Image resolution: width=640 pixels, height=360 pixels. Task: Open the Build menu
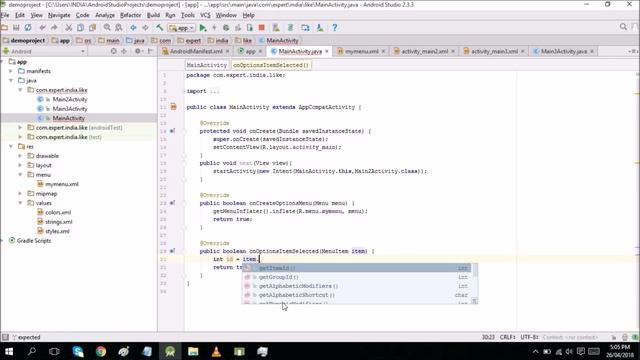tap(153, 15)
